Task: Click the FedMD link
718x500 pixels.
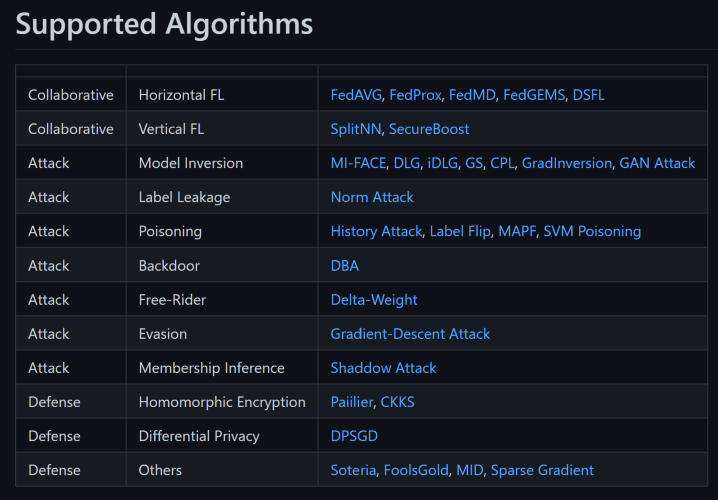Action: tap(472, 95)
